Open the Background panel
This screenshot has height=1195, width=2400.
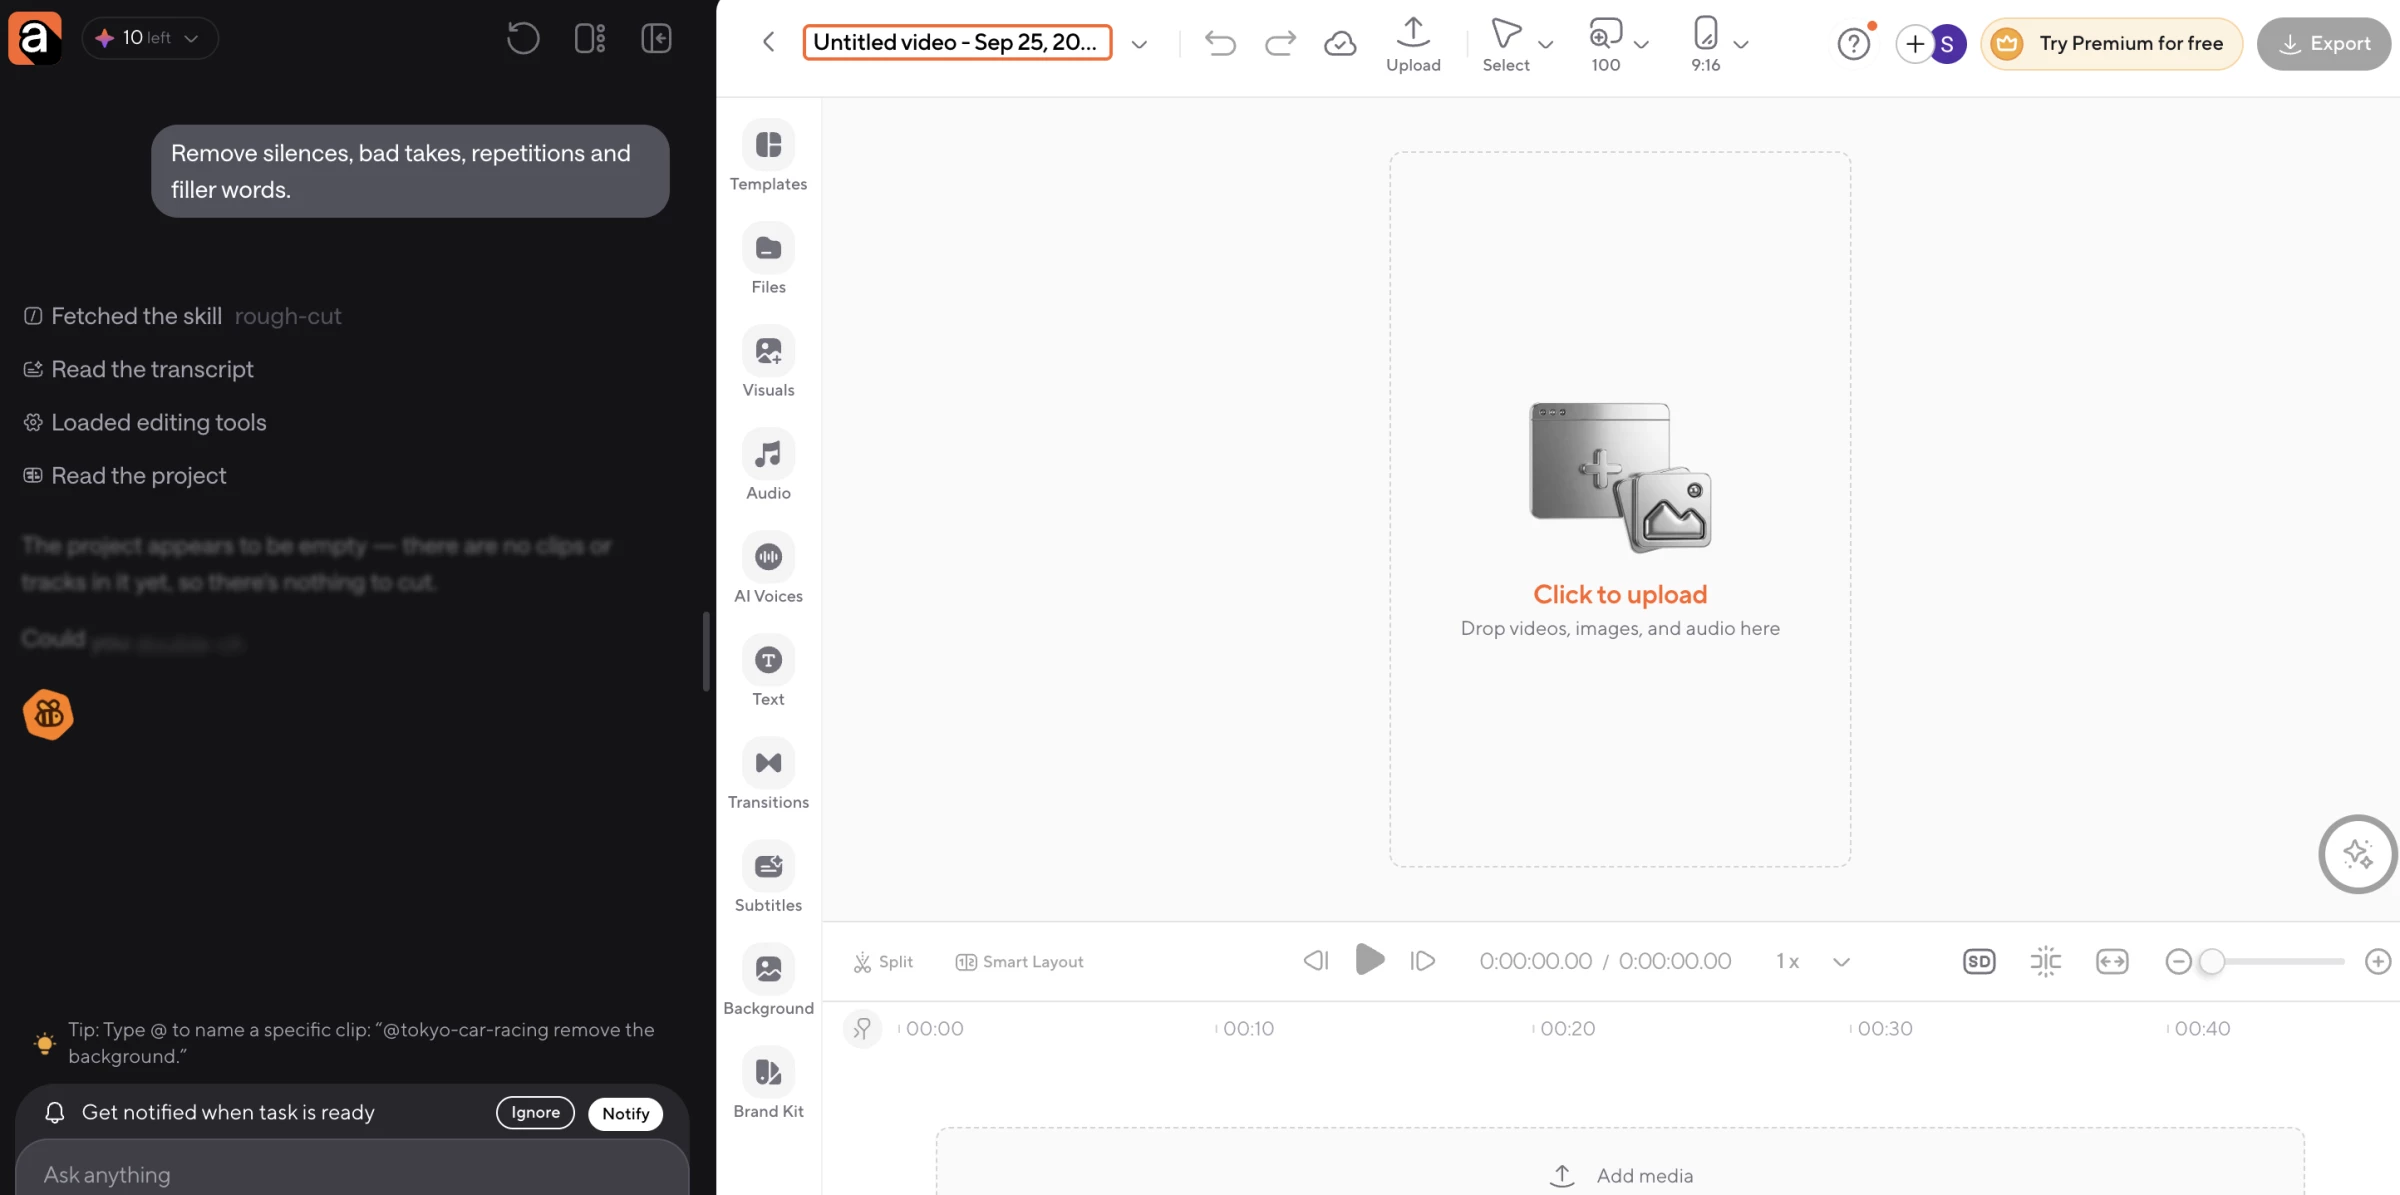tap(768, 980)
